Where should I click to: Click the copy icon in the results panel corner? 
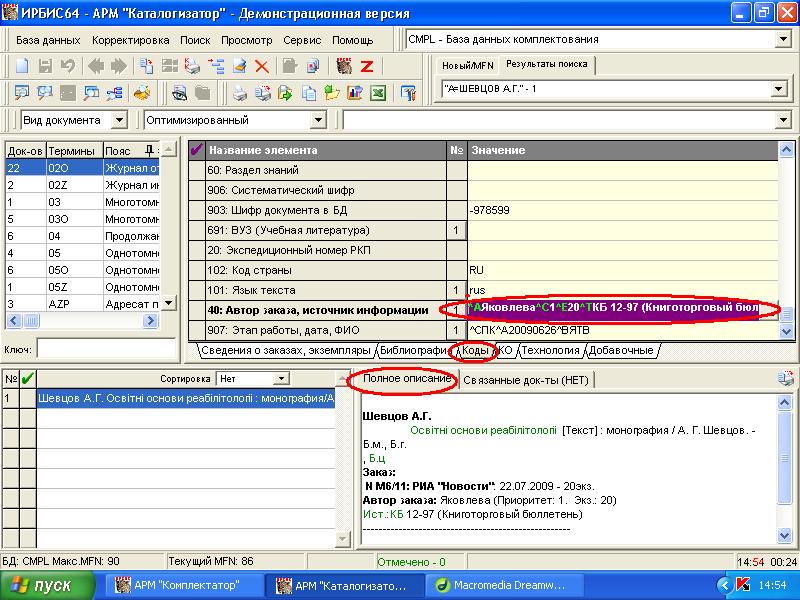click(x=787, y=379)
